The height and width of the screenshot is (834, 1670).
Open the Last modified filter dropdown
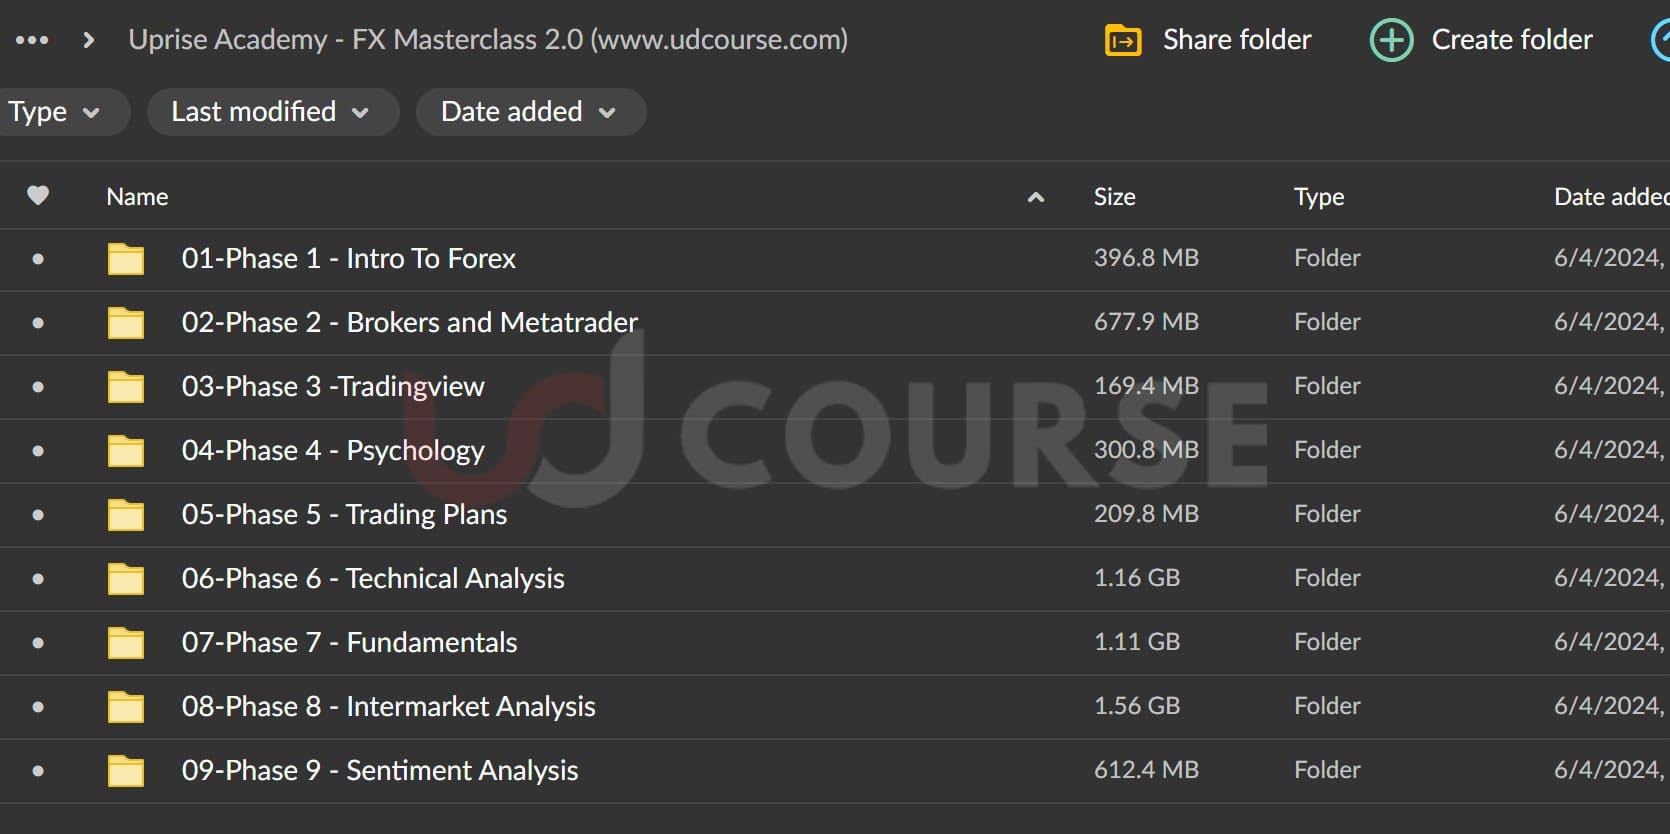point(271,112)
